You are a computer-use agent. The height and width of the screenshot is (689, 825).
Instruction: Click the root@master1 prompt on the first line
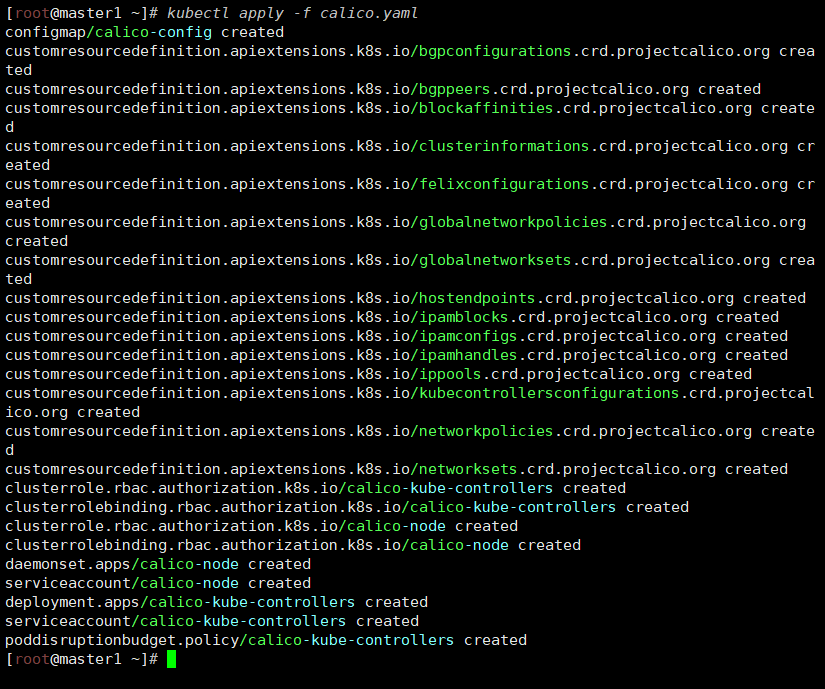pyautogui.click(x=82, y=13)
